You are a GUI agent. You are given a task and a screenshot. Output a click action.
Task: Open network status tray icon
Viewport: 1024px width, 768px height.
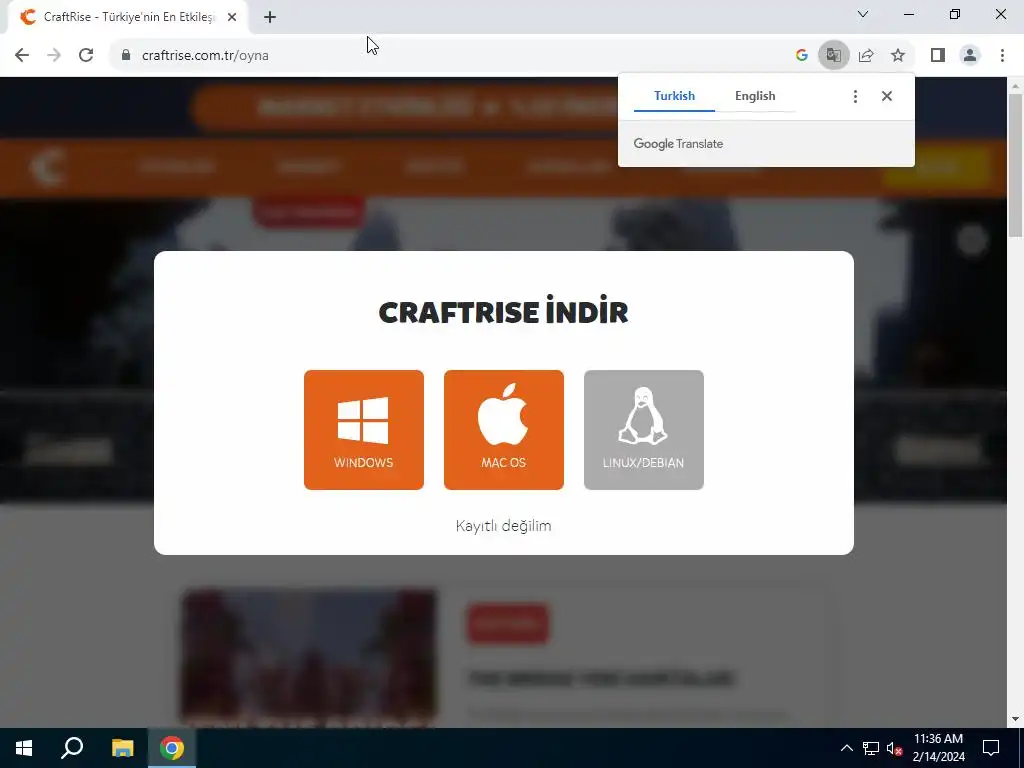tap(871, 748)
